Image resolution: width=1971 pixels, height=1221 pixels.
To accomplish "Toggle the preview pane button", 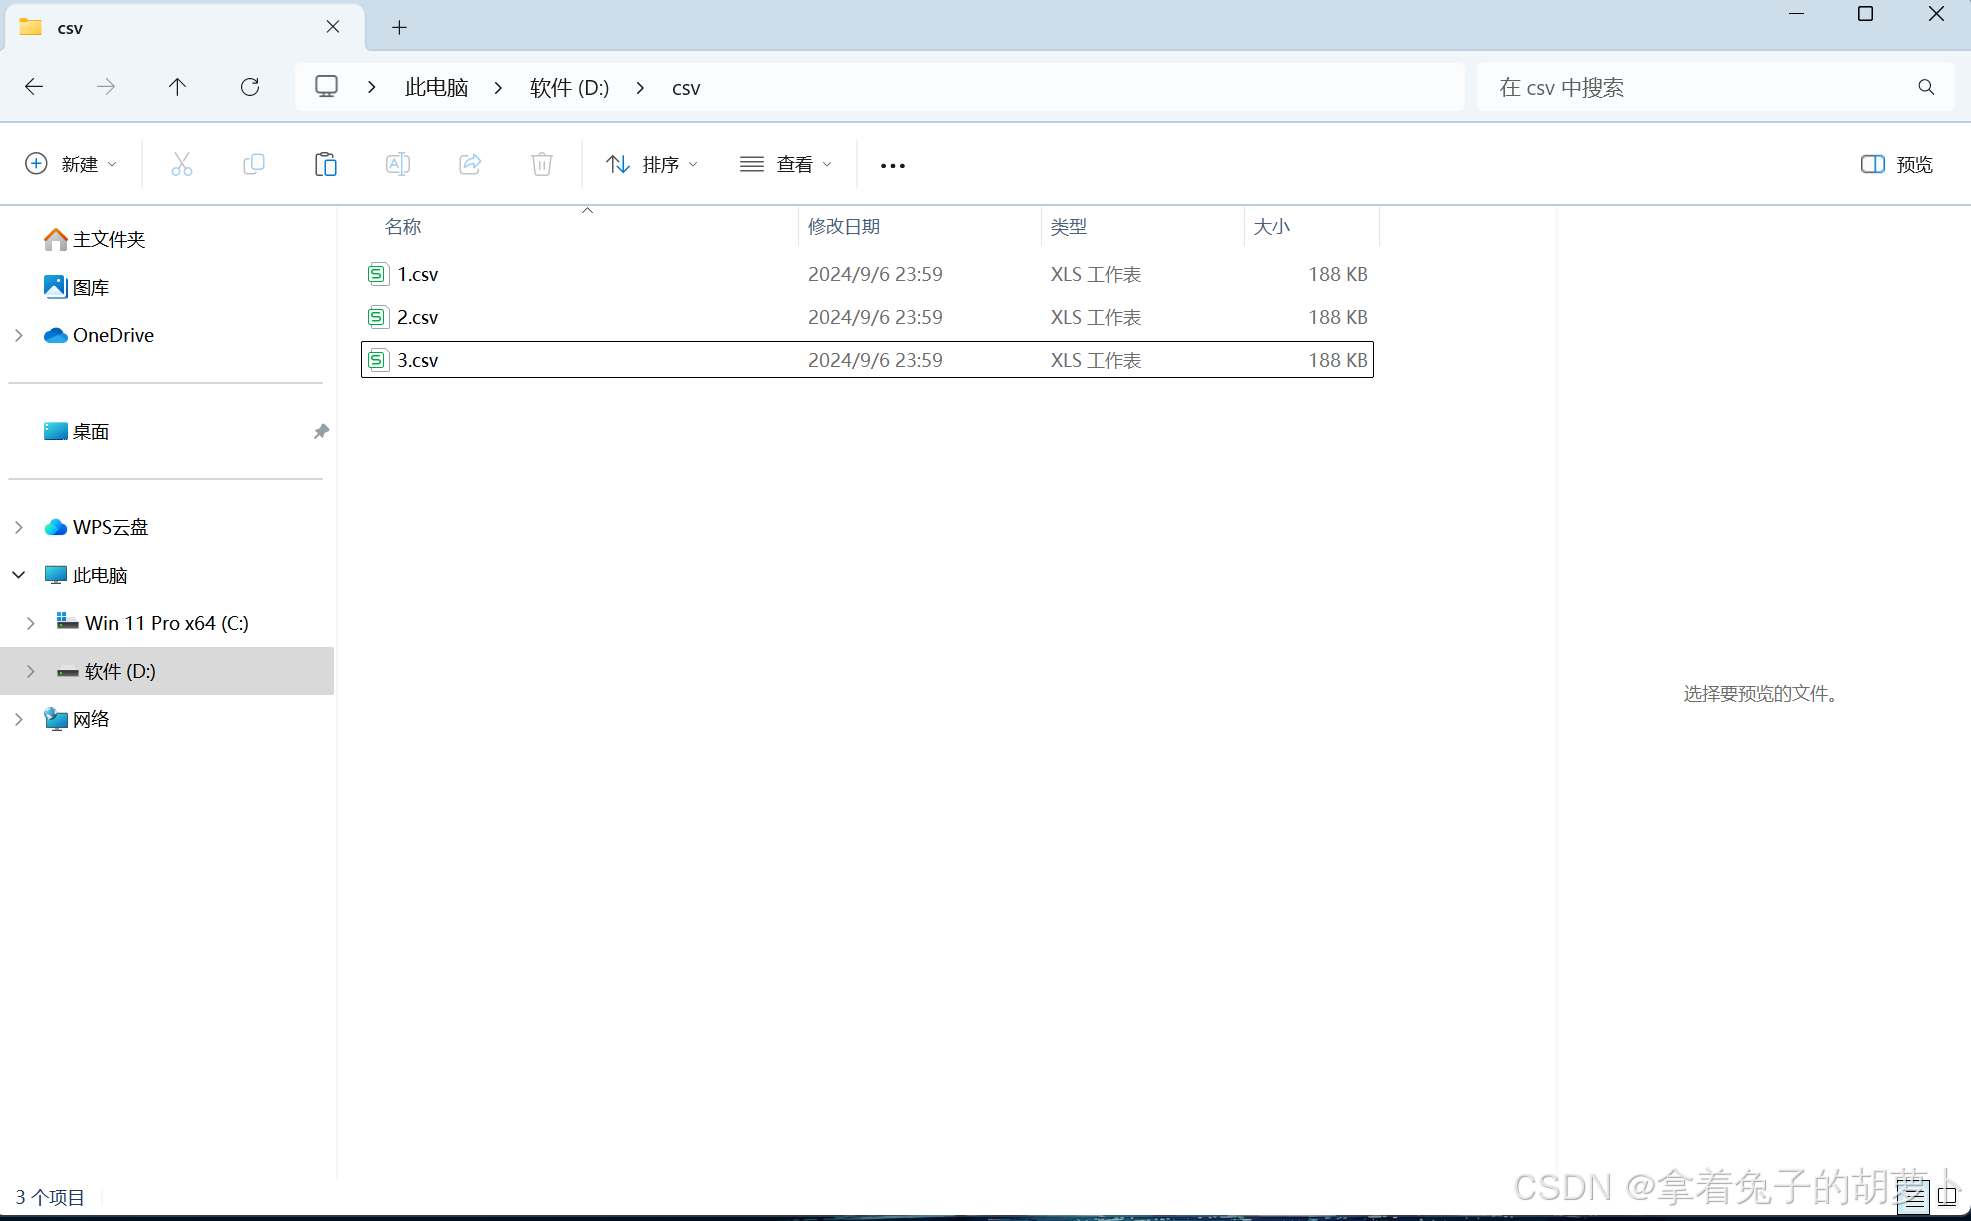I will pos(1896,164).
